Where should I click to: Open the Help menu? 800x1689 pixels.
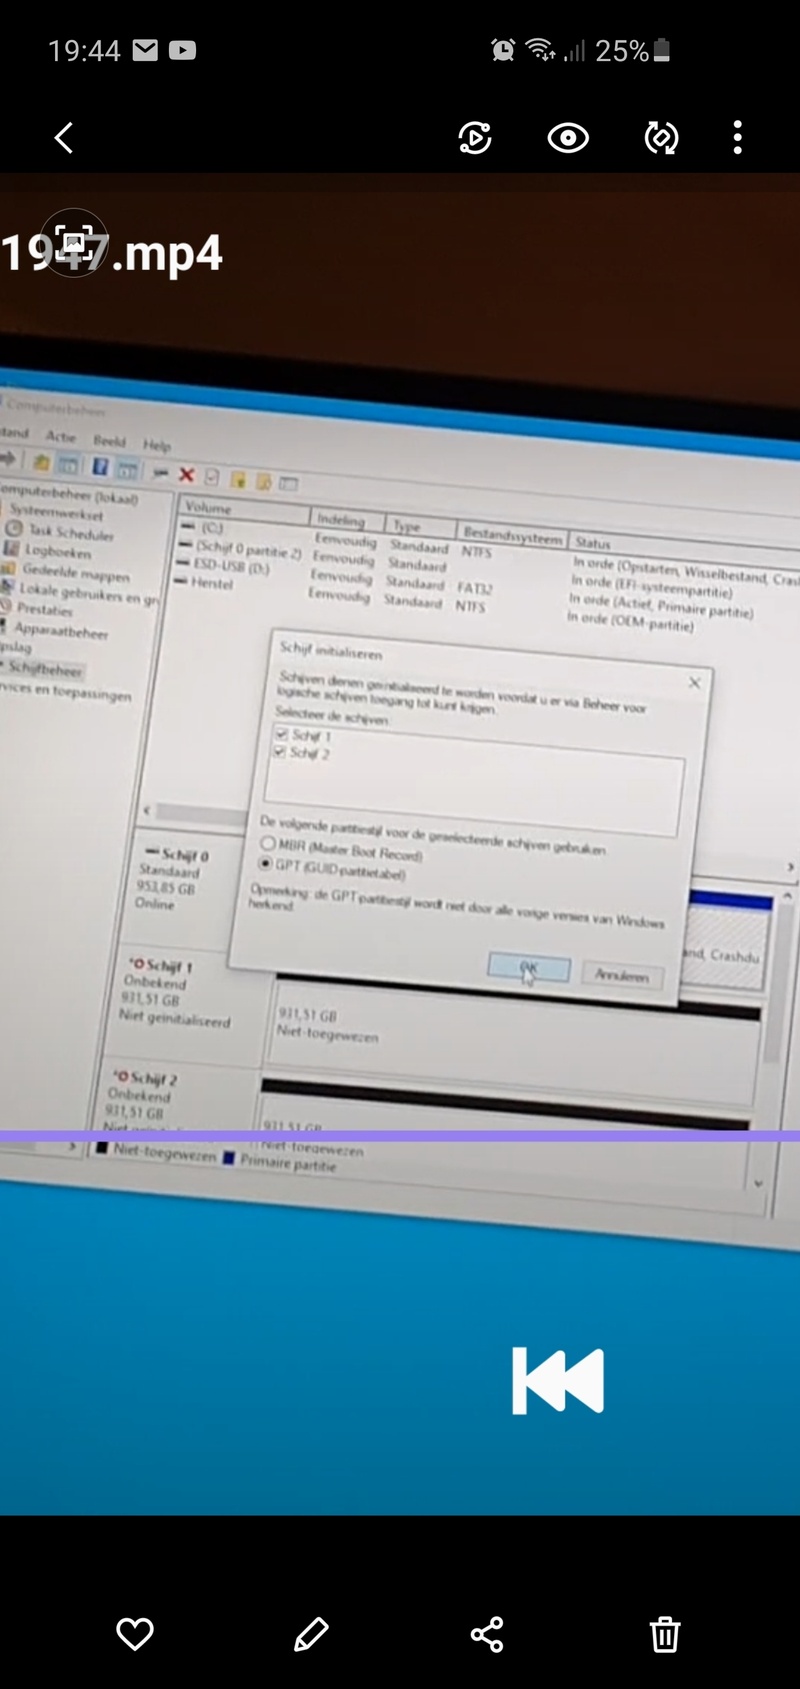tap(157, 445)
